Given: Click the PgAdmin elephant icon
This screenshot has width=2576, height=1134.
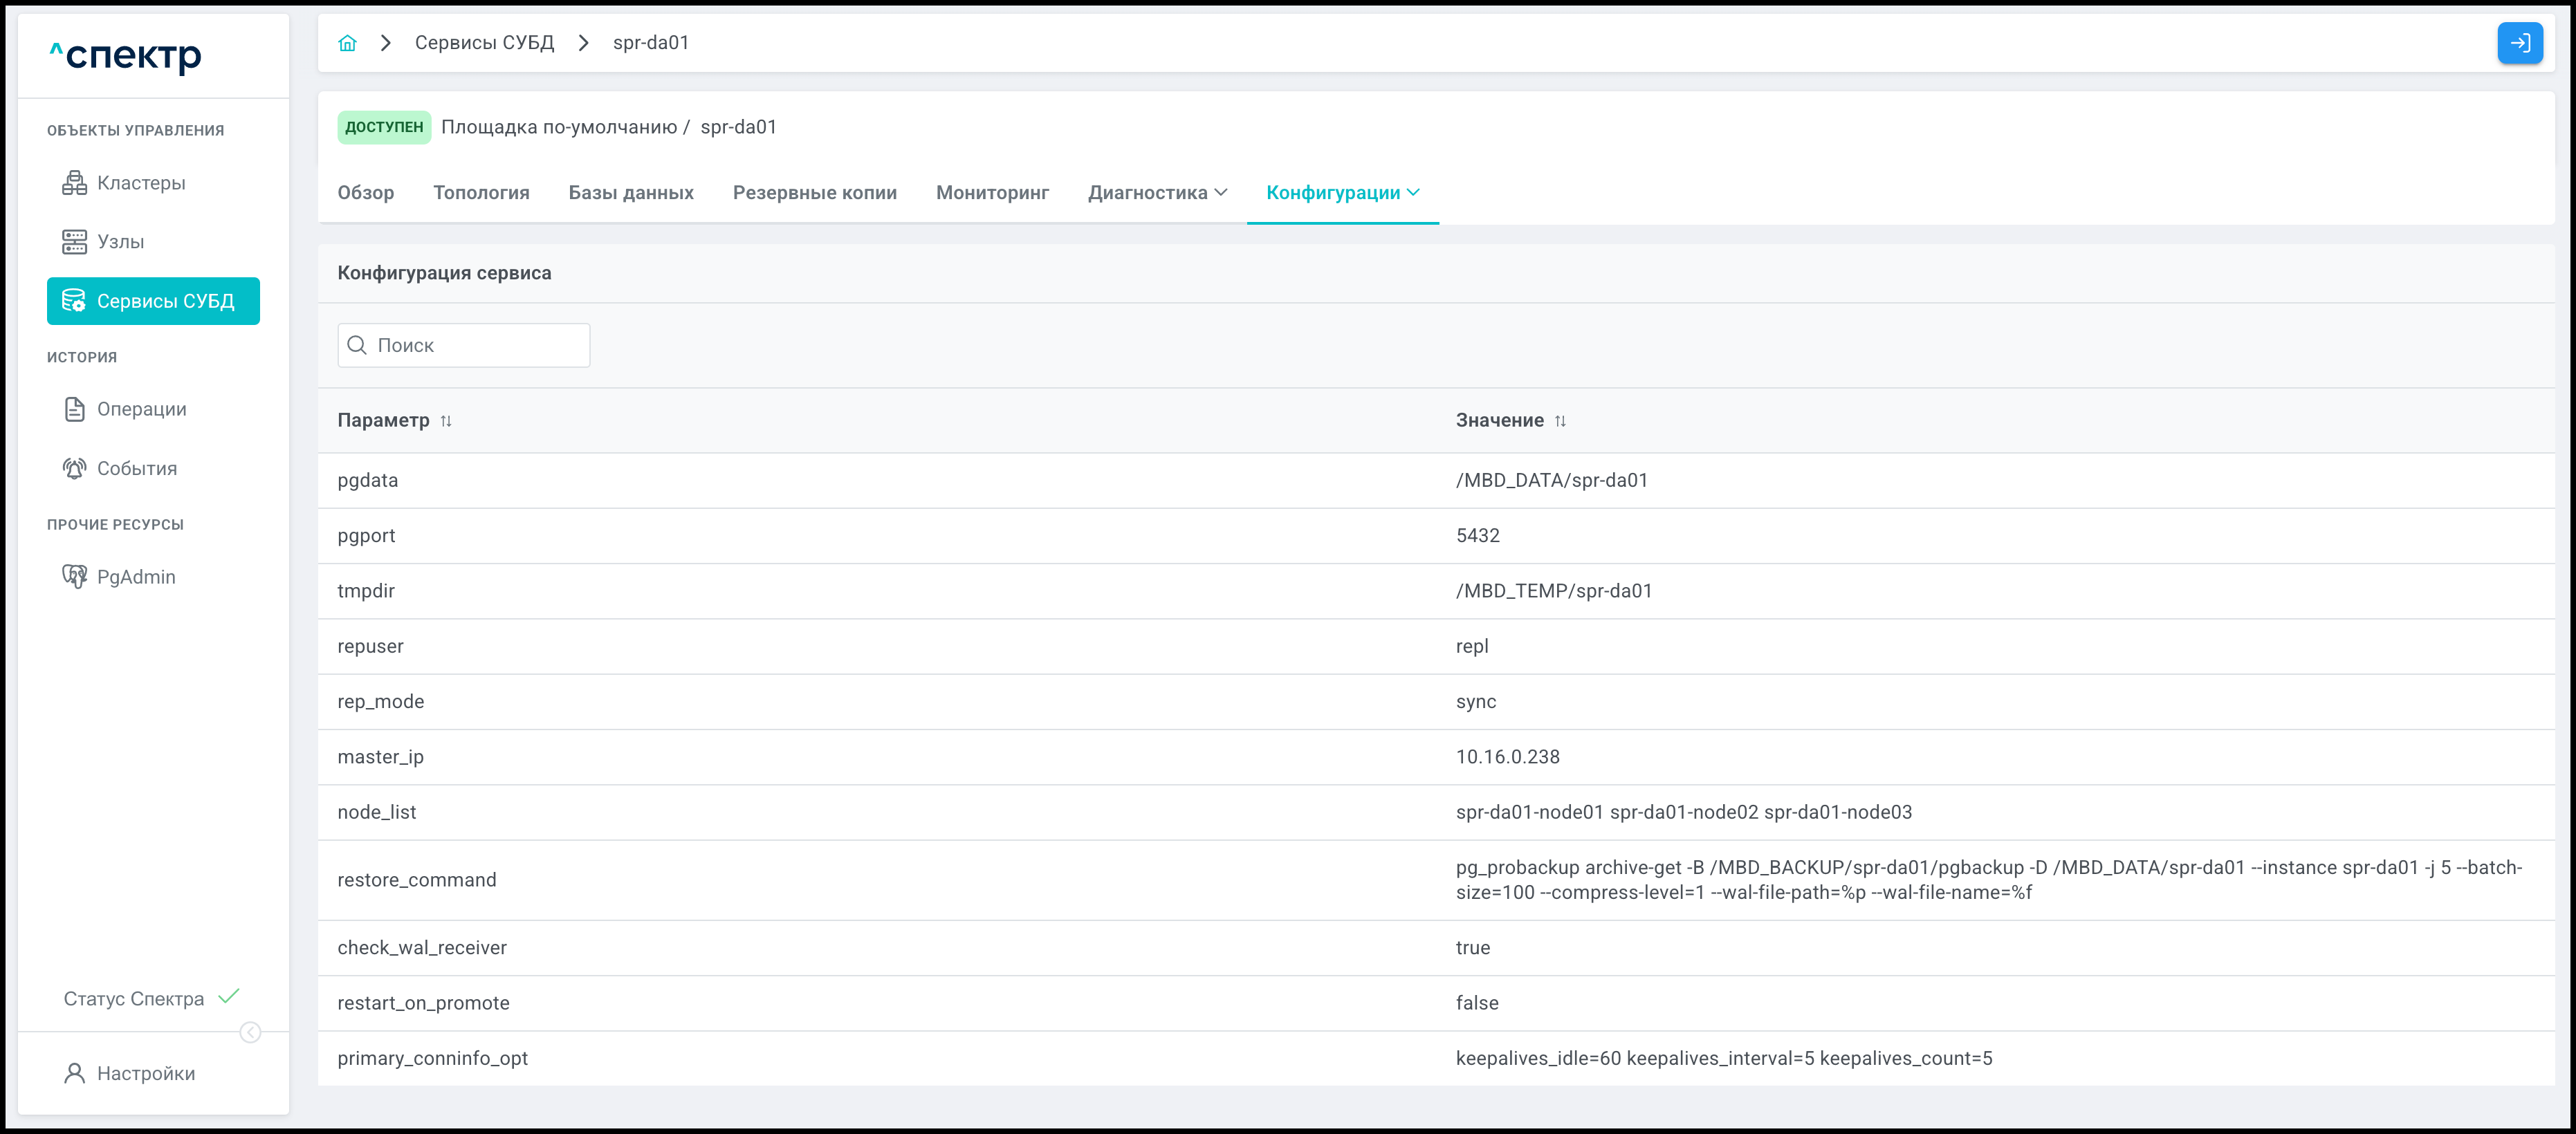Looking at the screenshot, I should point(74,577).
